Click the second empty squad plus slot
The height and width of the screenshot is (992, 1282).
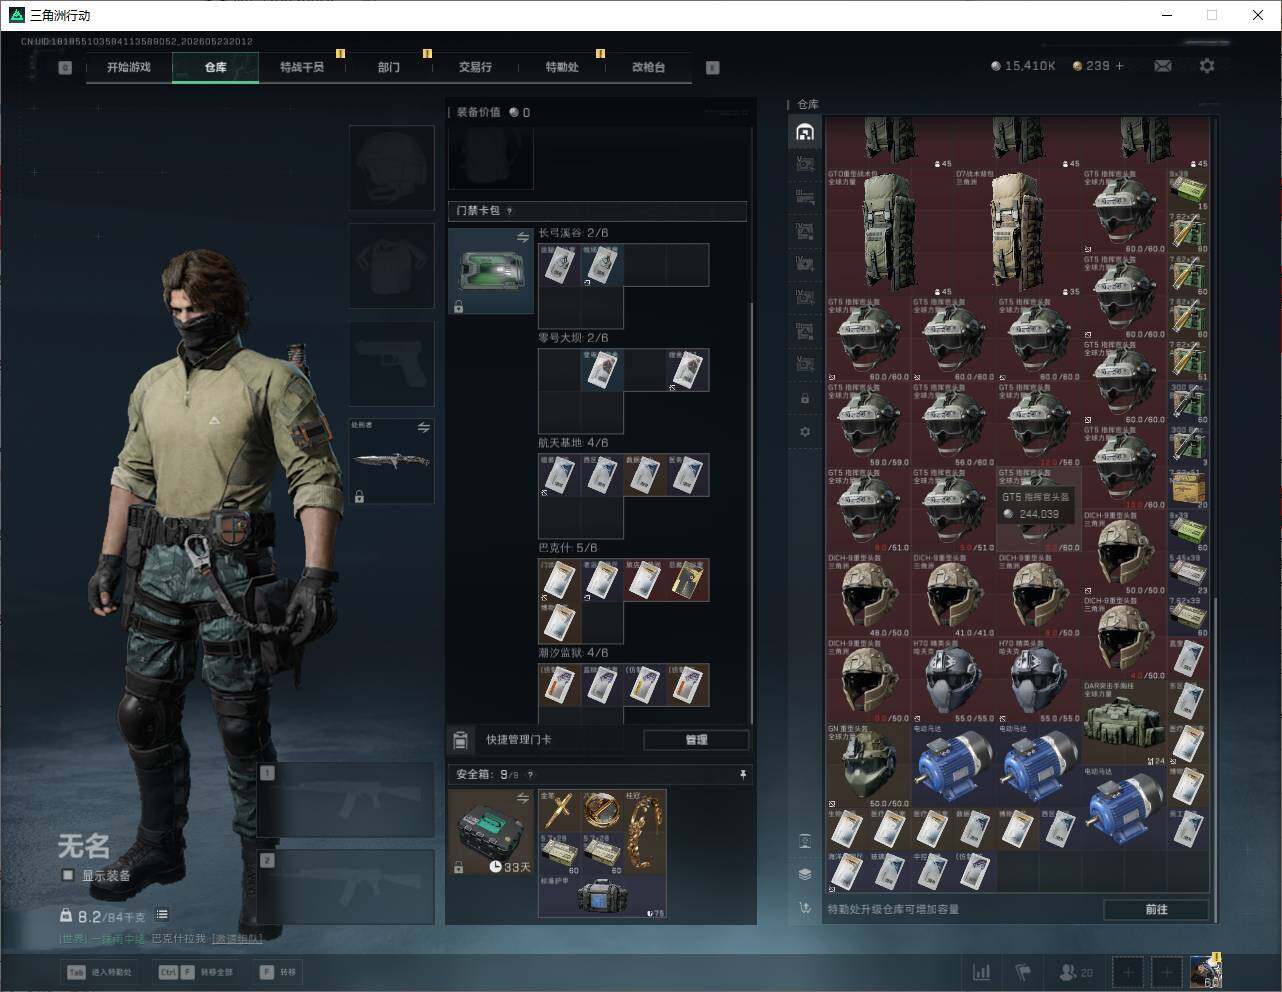(x=1166, y=971)
